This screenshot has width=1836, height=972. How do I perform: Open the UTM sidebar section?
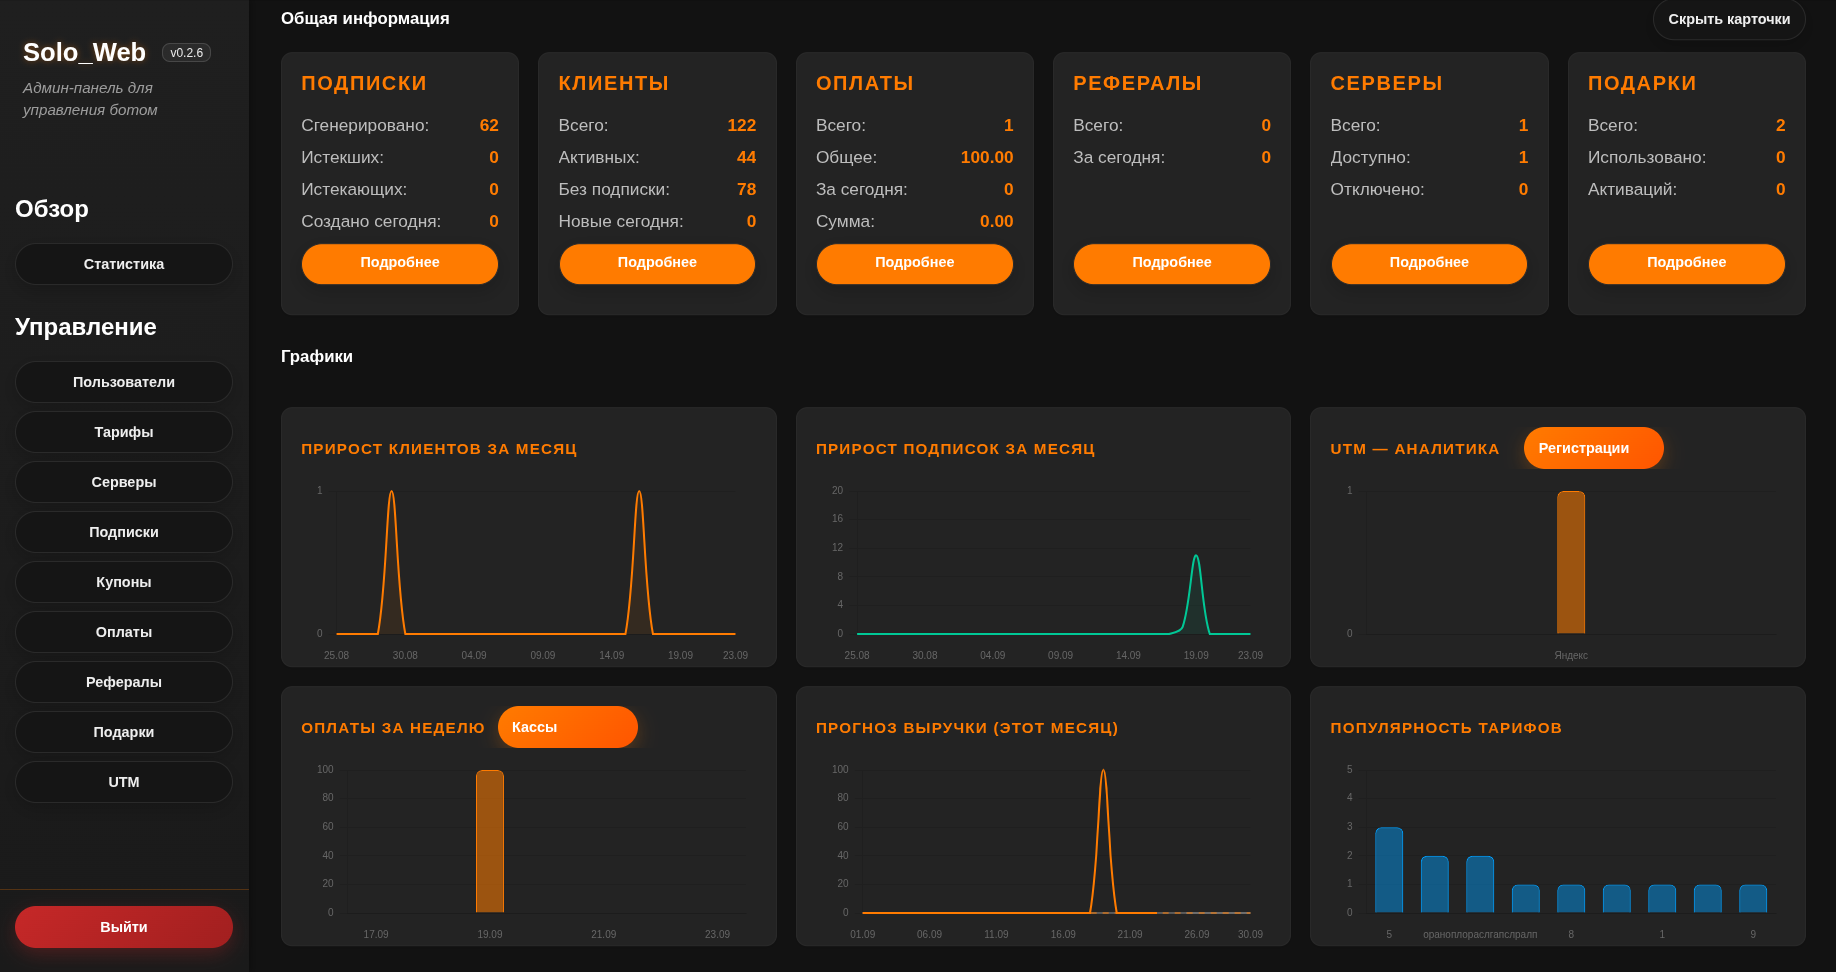pyautogui.click(x=124, y=782)
